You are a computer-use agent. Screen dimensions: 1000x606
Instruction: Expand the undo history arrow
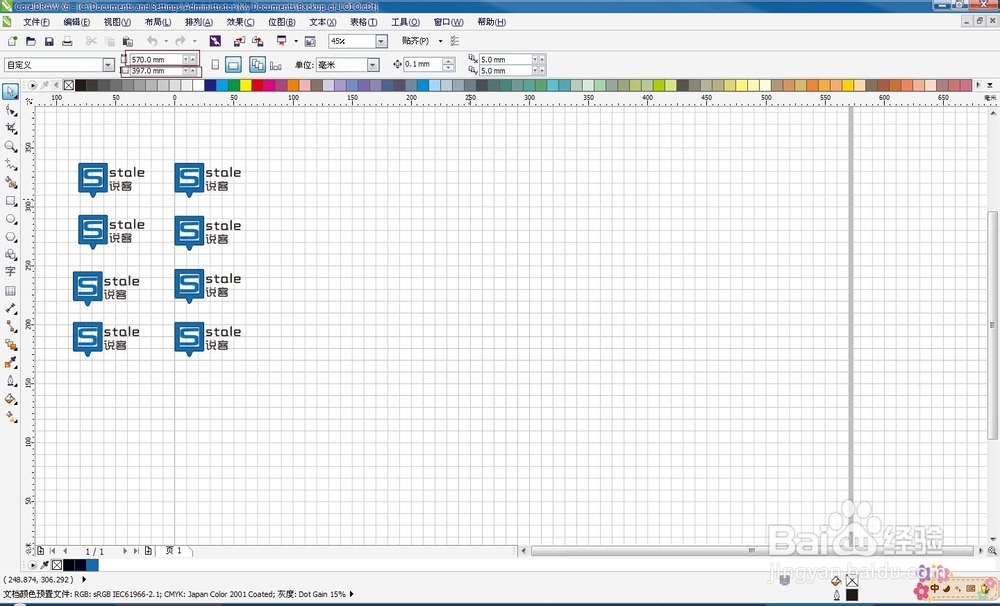(166, 41)
